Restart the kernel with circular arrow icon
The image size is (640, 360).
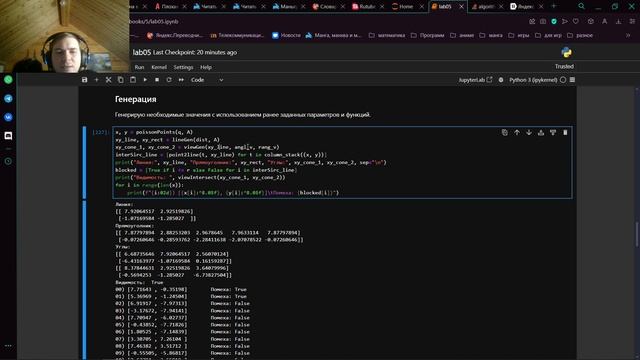coord(169,80)
